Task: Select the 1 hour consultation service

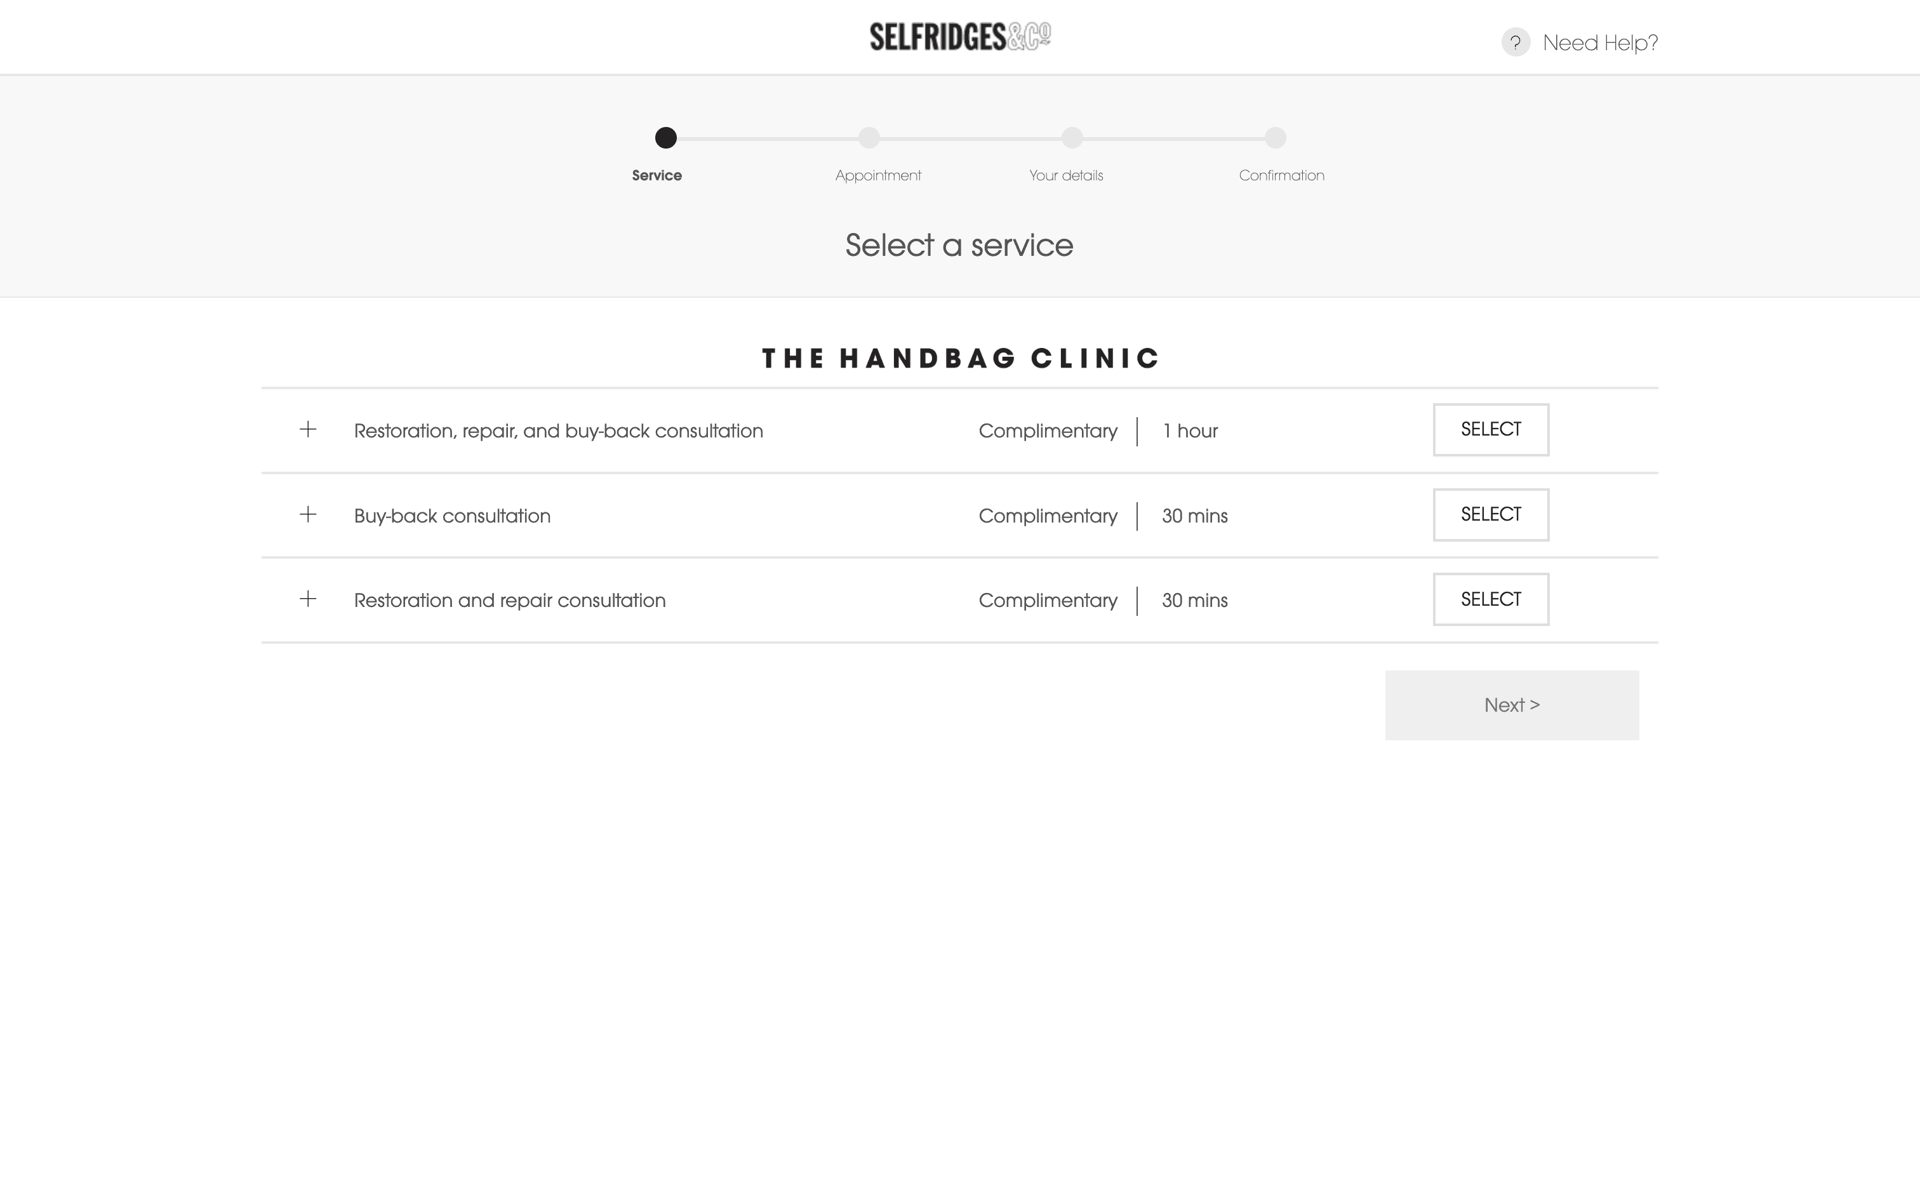Action: click(x=1491, y=430)
